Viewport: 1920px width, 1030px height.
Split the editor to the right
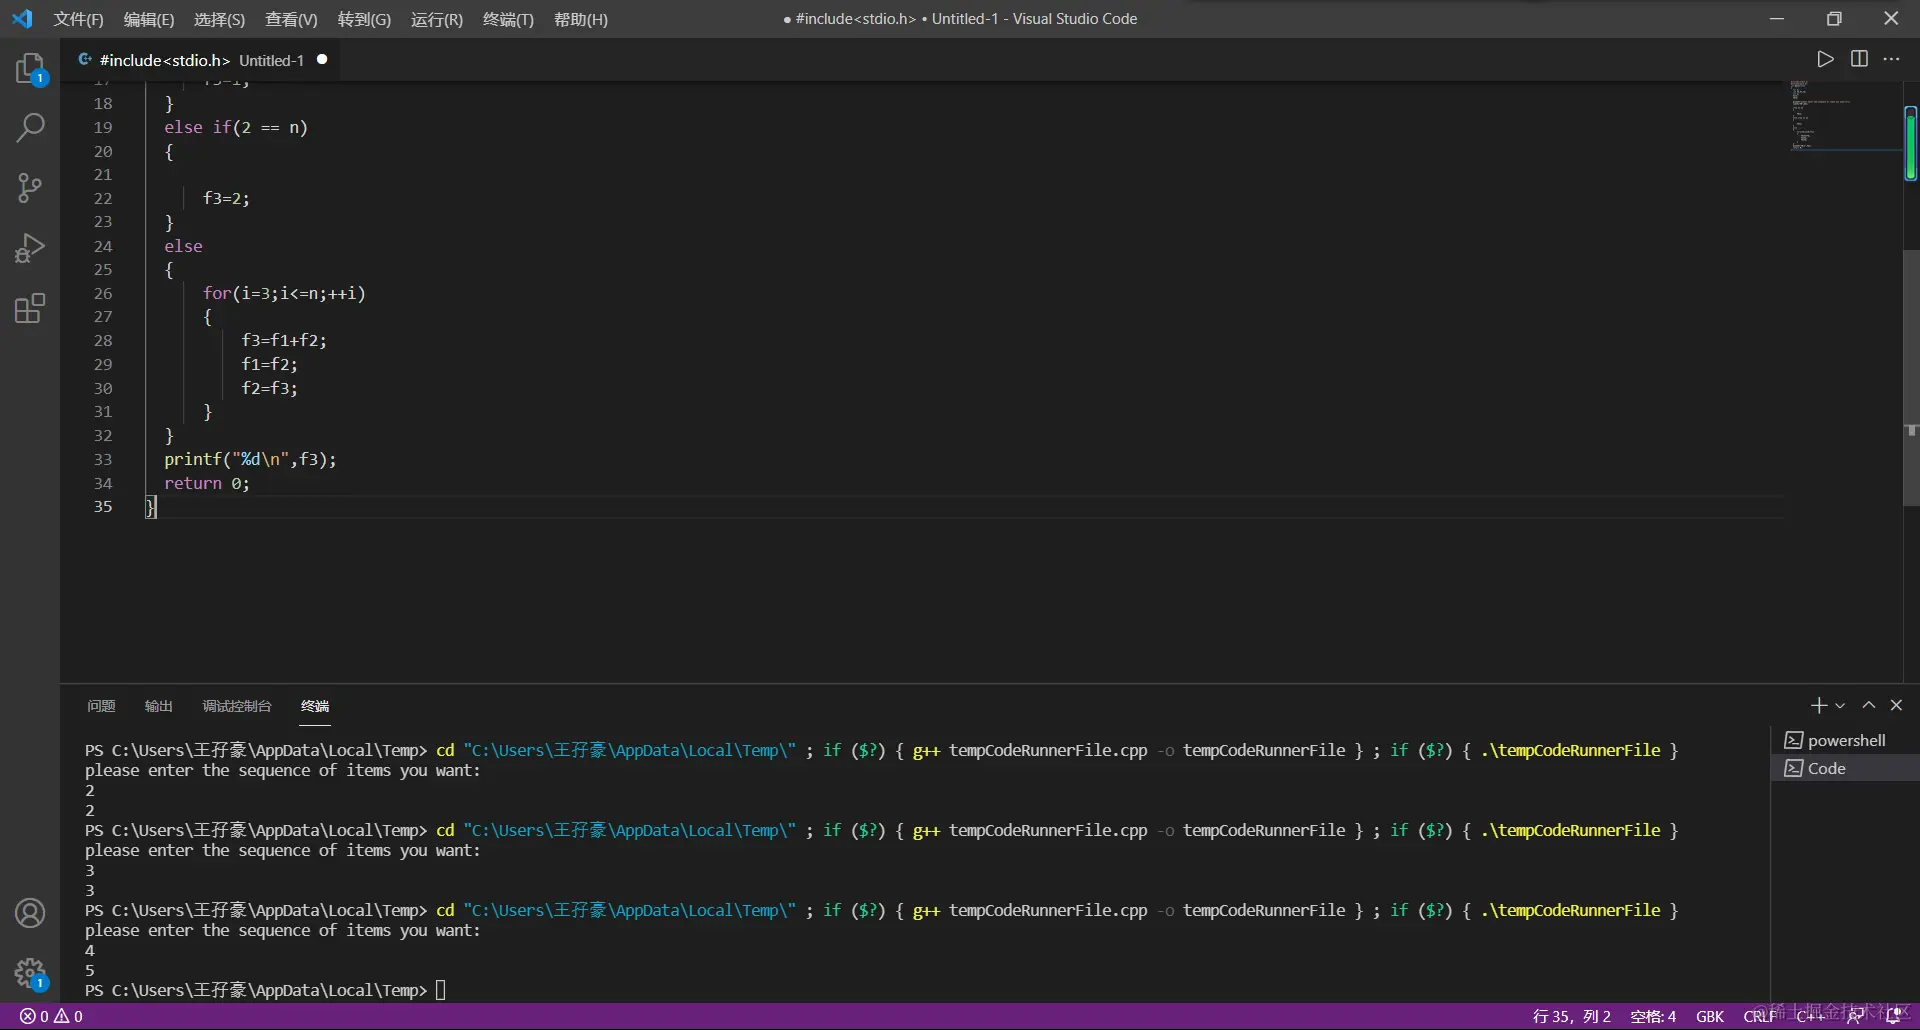(x=1859, y=59)
